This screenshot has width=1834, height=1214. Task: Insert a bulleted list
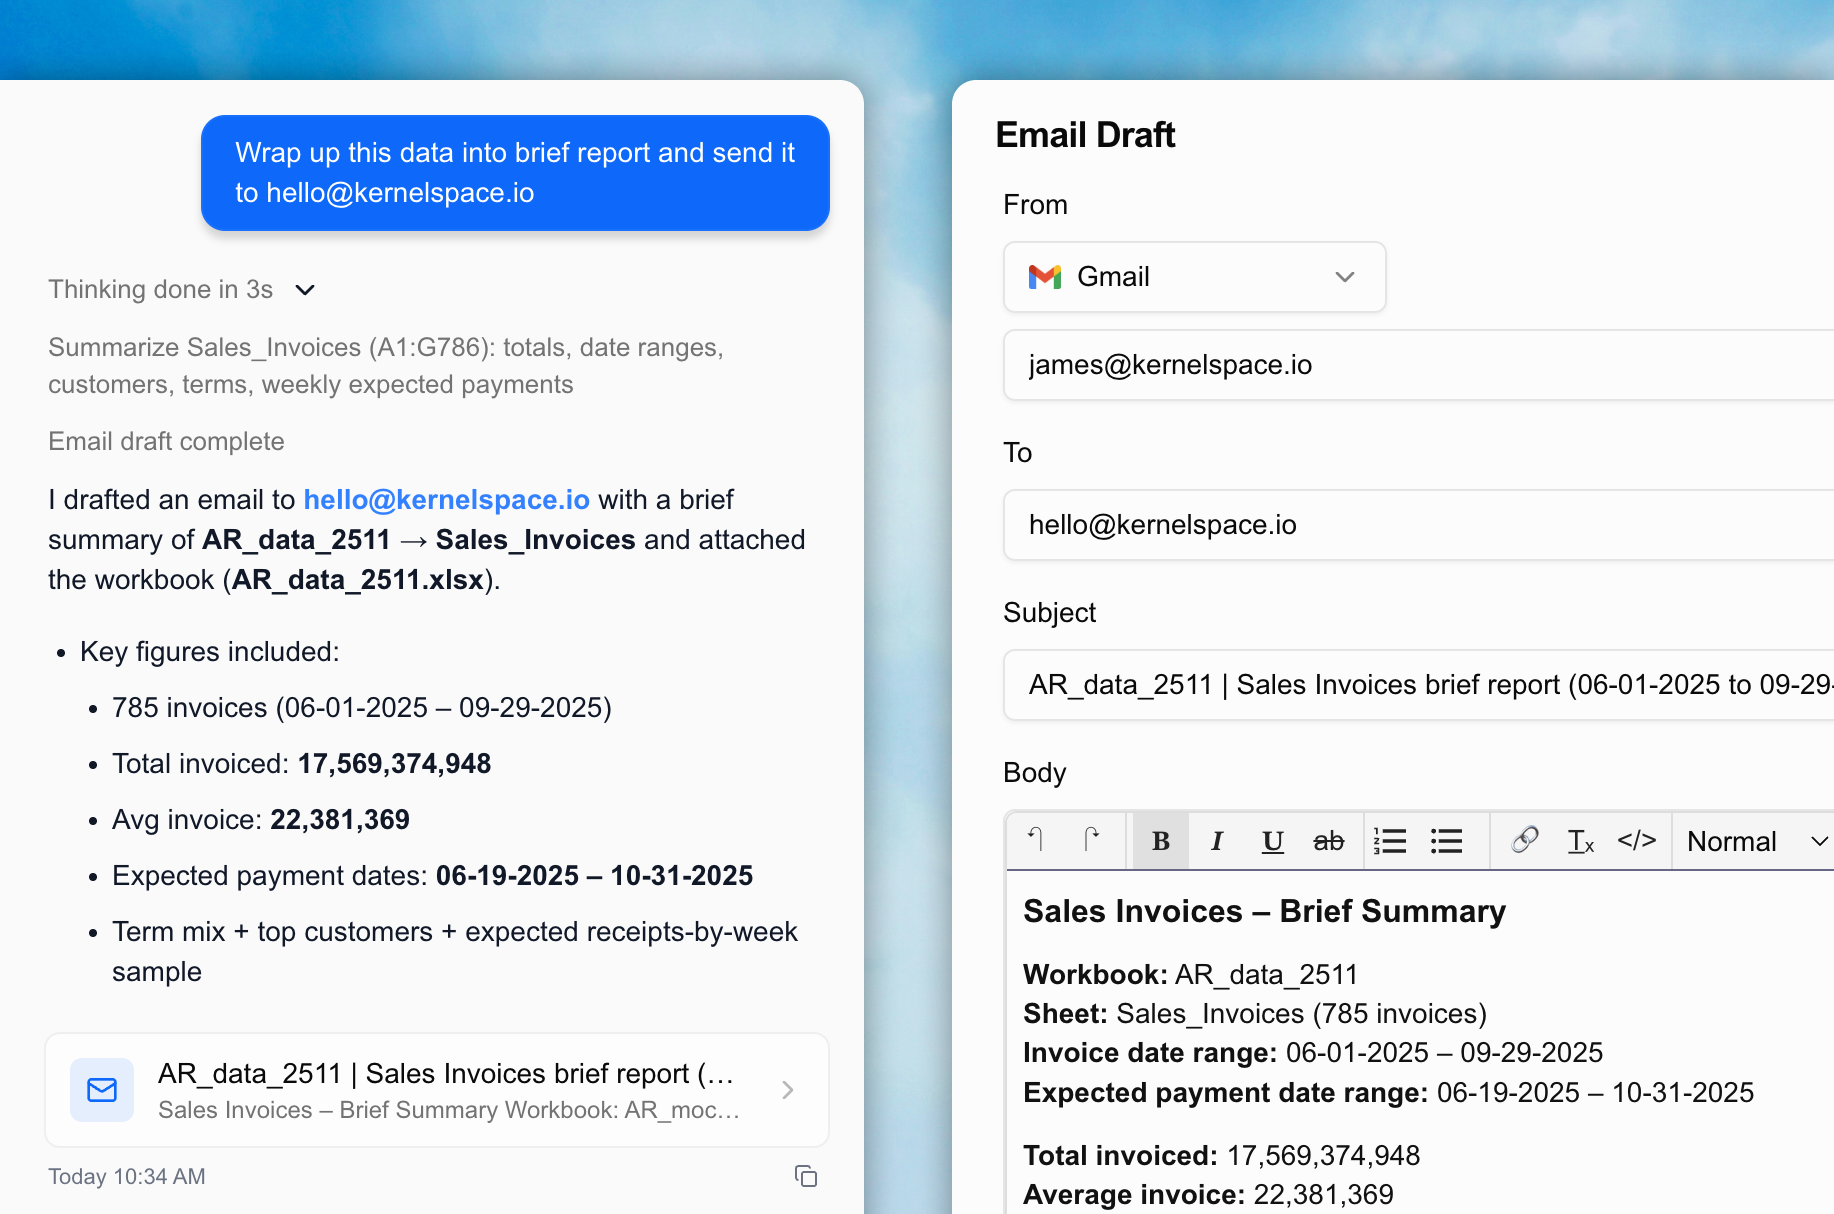click(1446, 840)
